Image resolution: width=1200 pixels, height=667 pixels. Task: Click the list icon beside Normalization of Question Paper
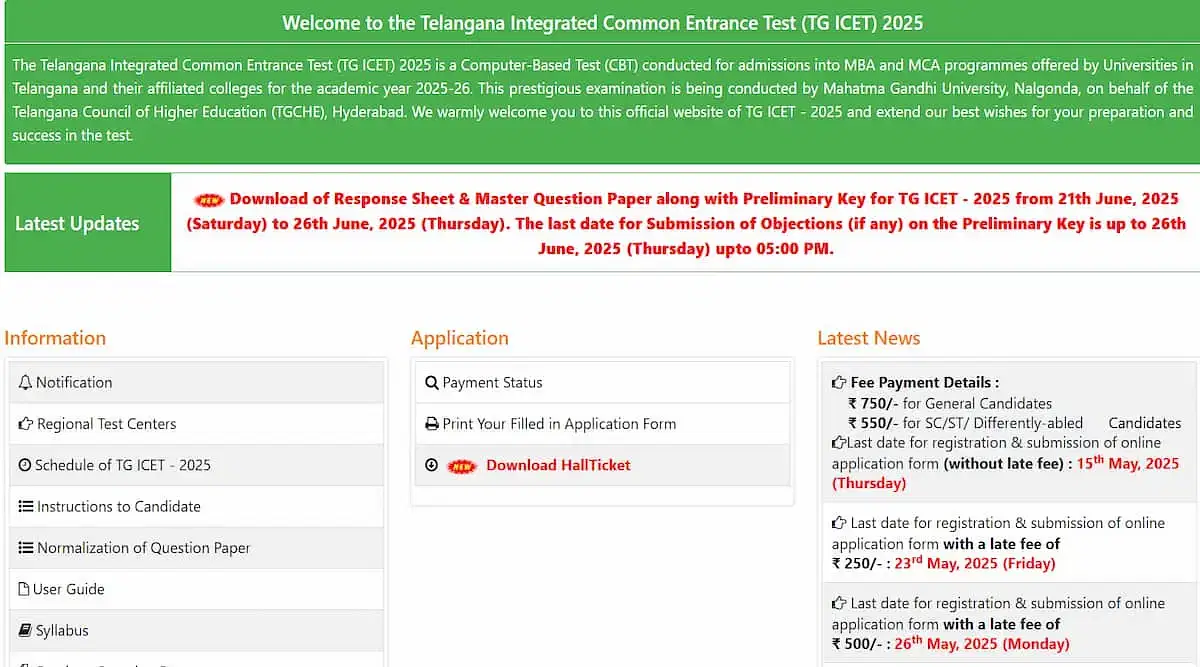(26, 548)
